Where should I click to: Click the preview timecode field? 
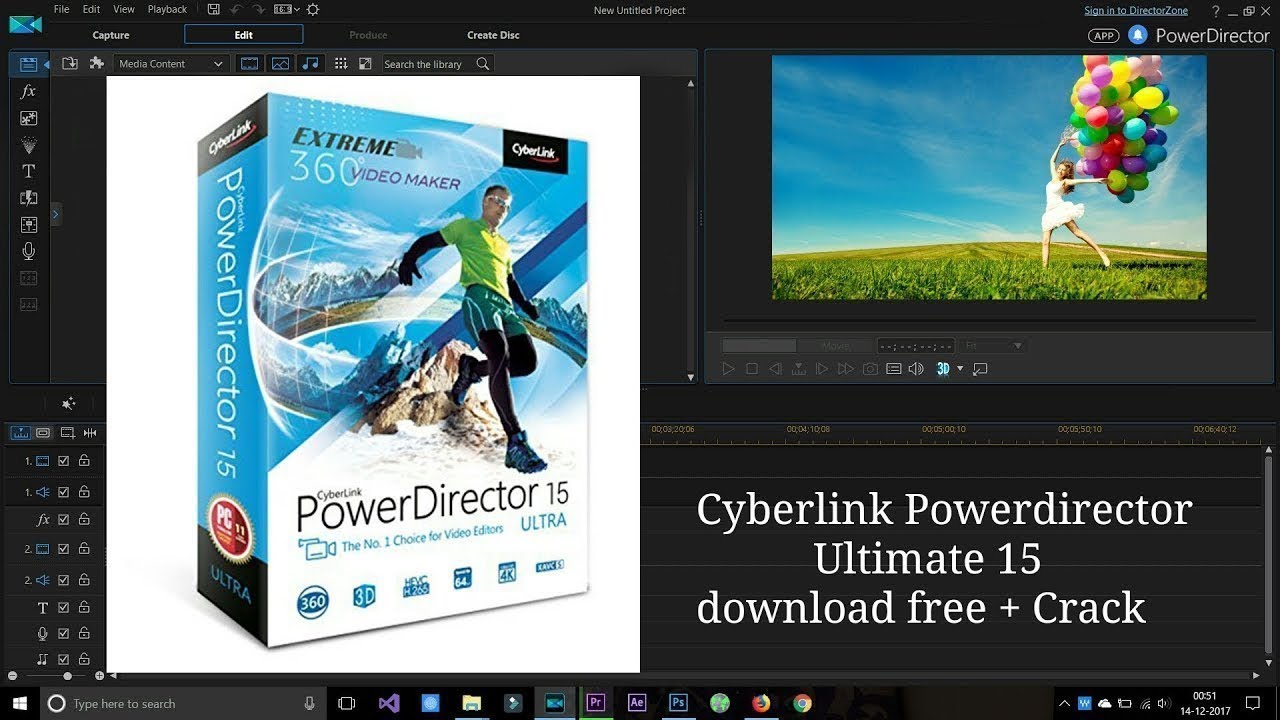(x=915, y=346)
